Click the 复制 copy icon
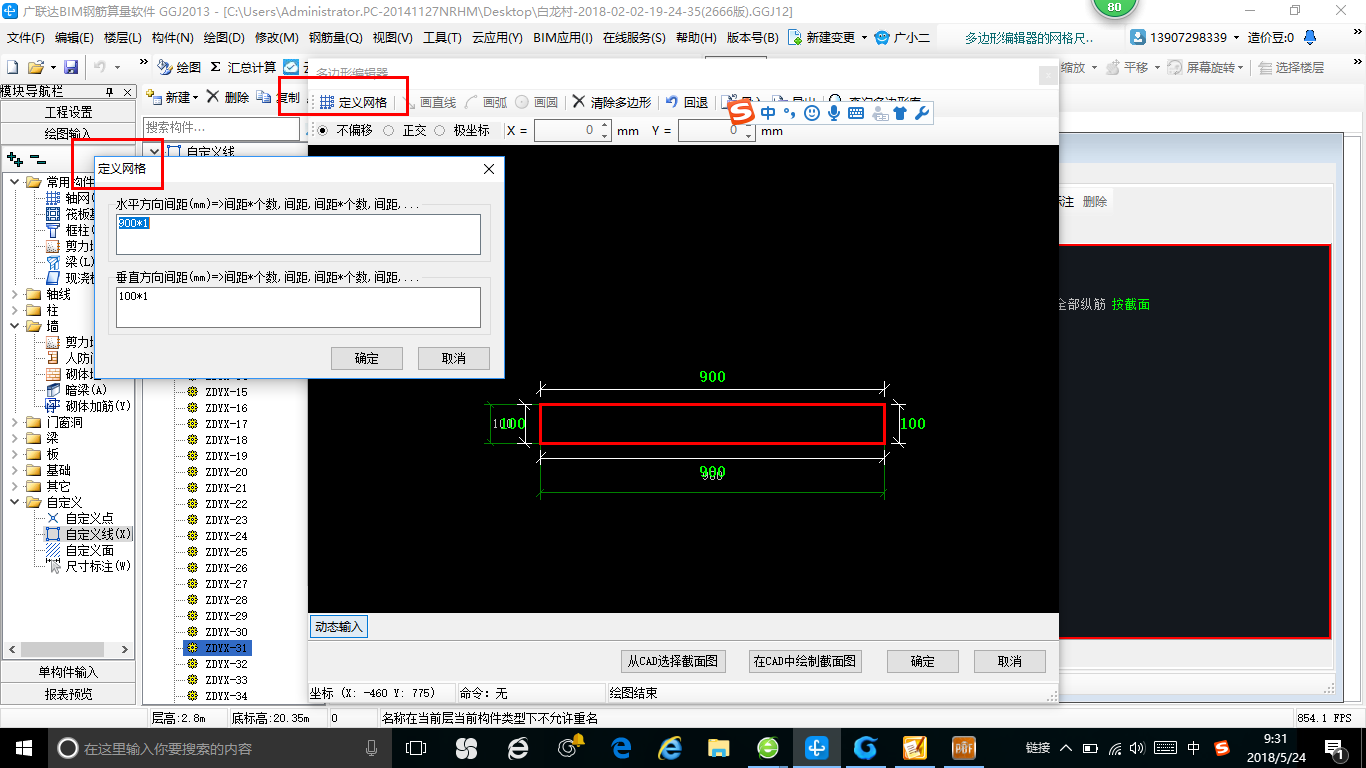Viewport: 1366px width, 768px height. [263, 97]
